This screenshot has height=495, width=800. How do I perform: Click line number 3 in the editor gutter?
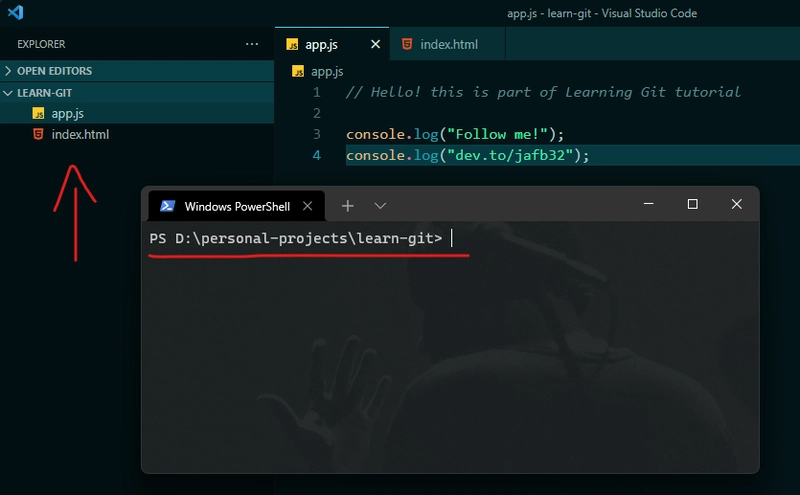(x=316, y=133)
